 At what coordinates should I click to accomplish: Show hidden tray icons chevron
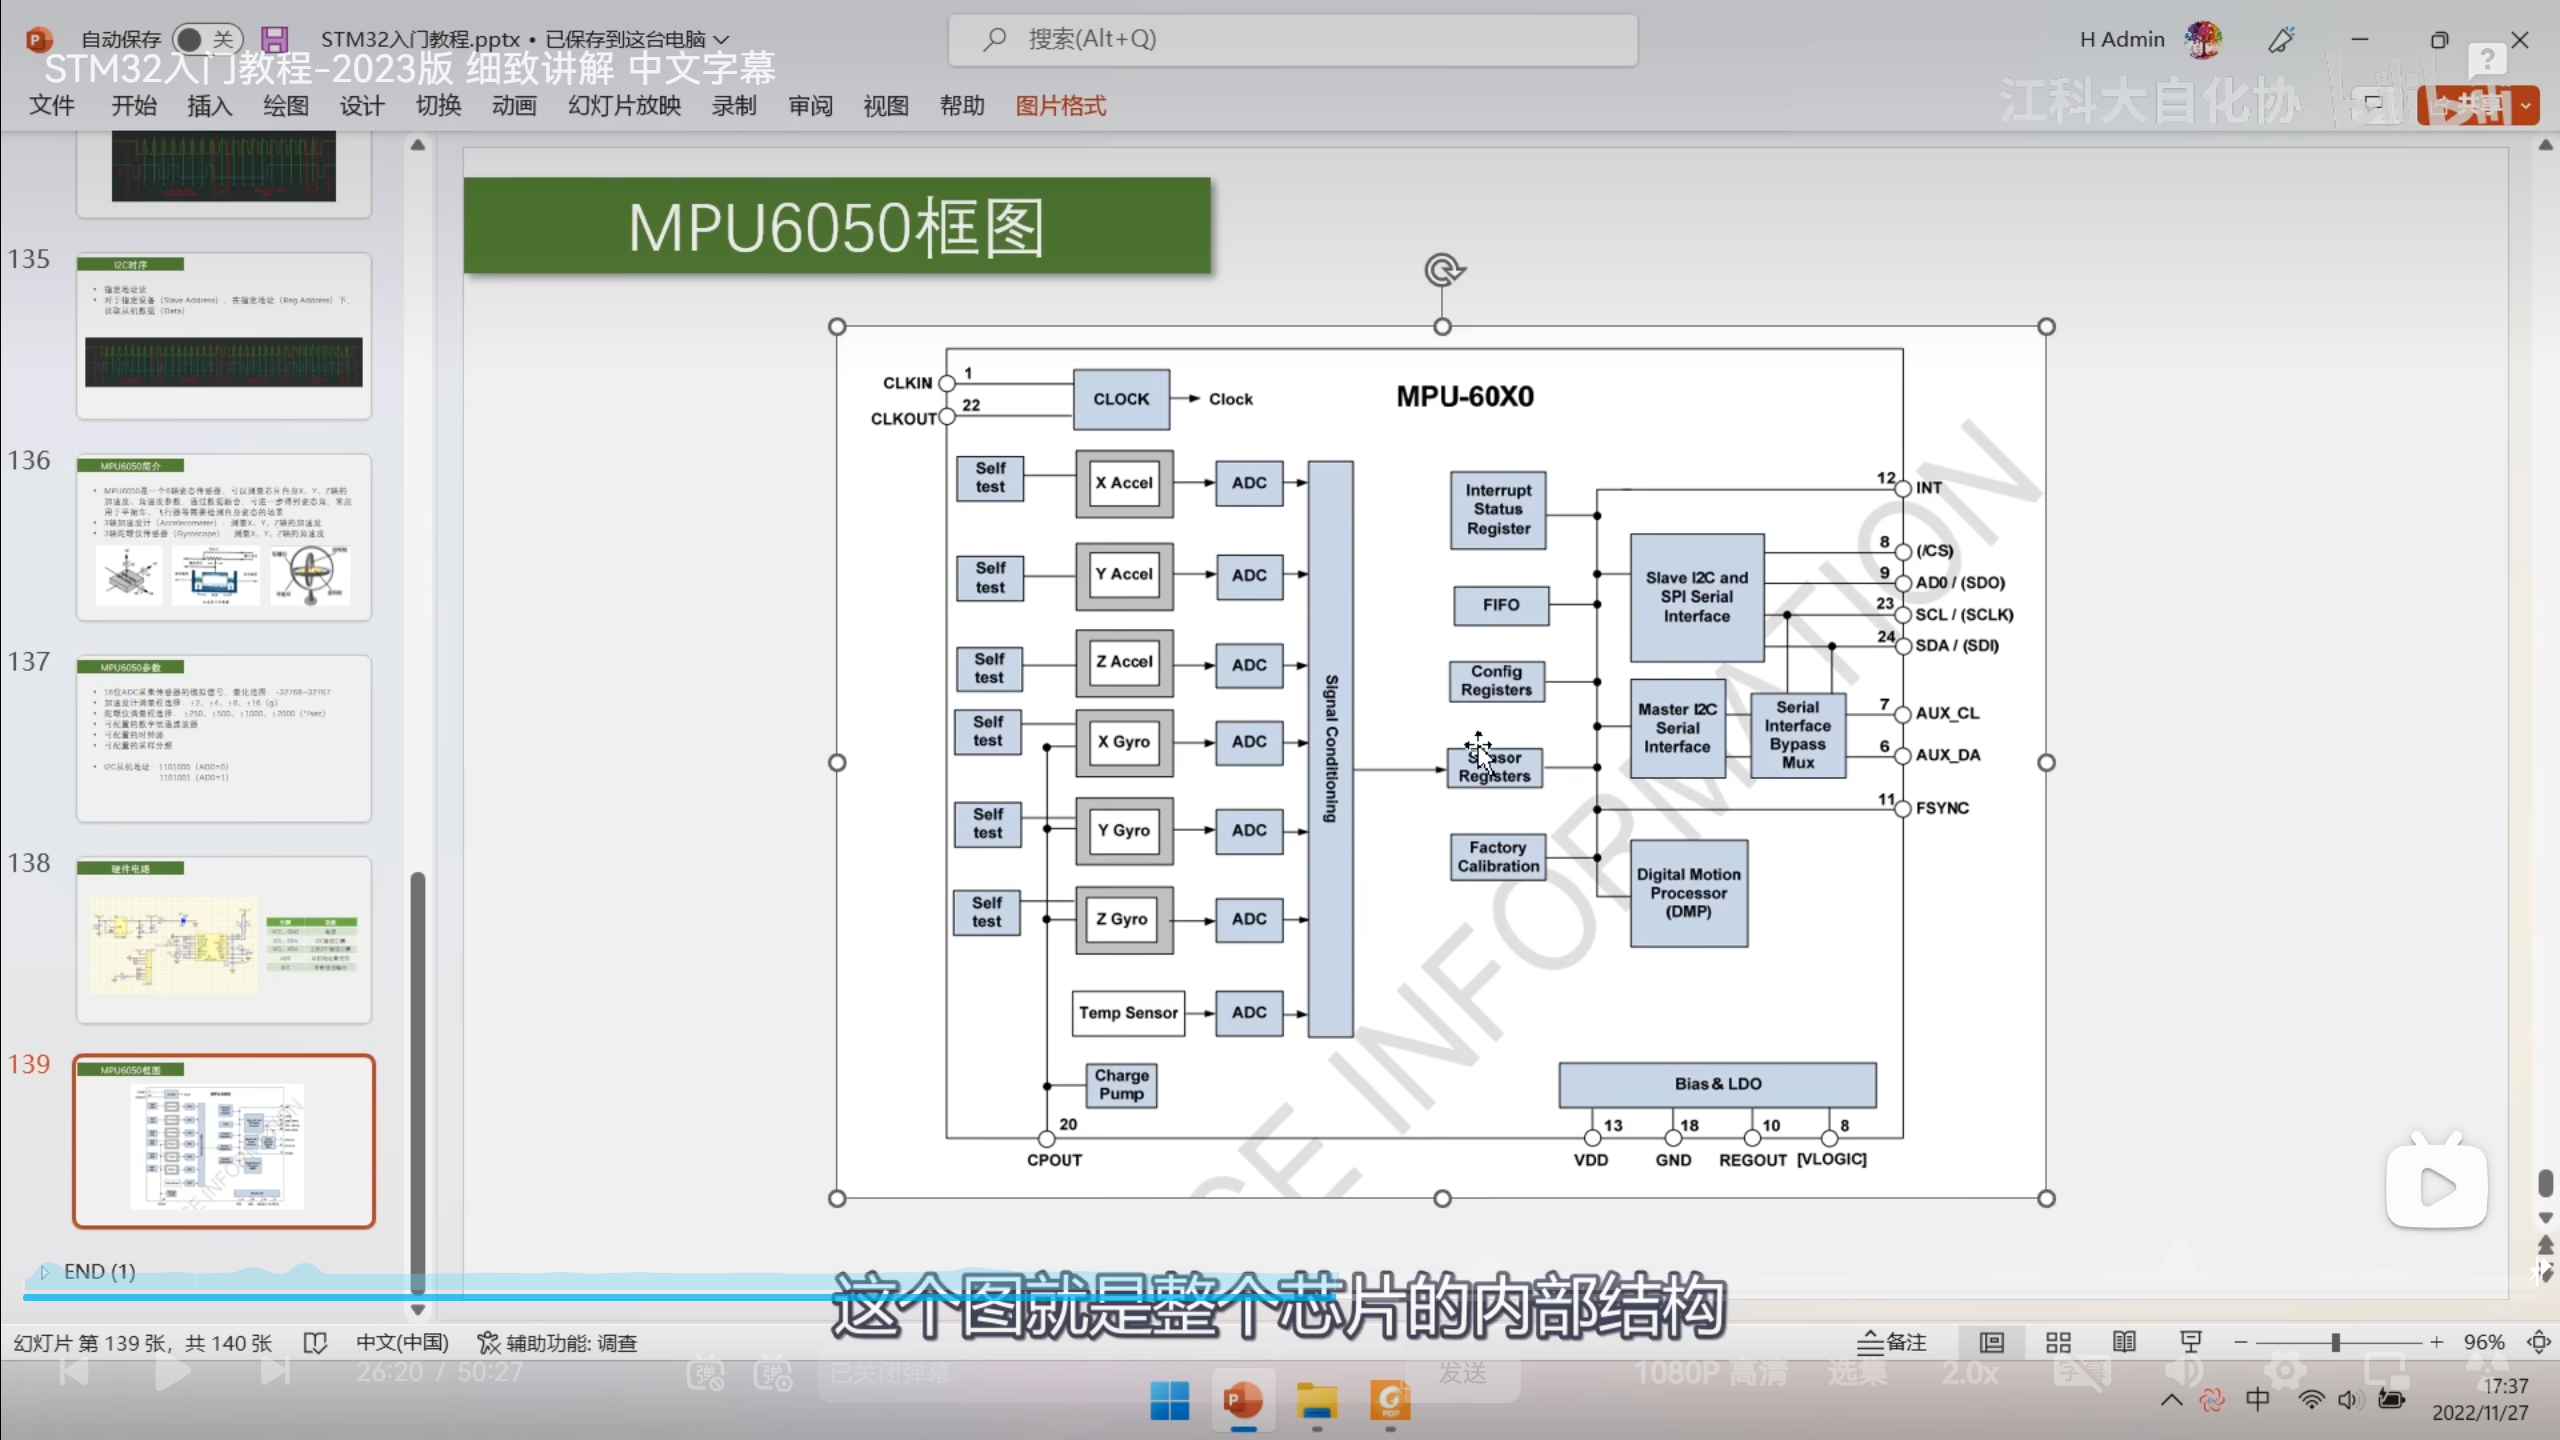[2171, 1400]
